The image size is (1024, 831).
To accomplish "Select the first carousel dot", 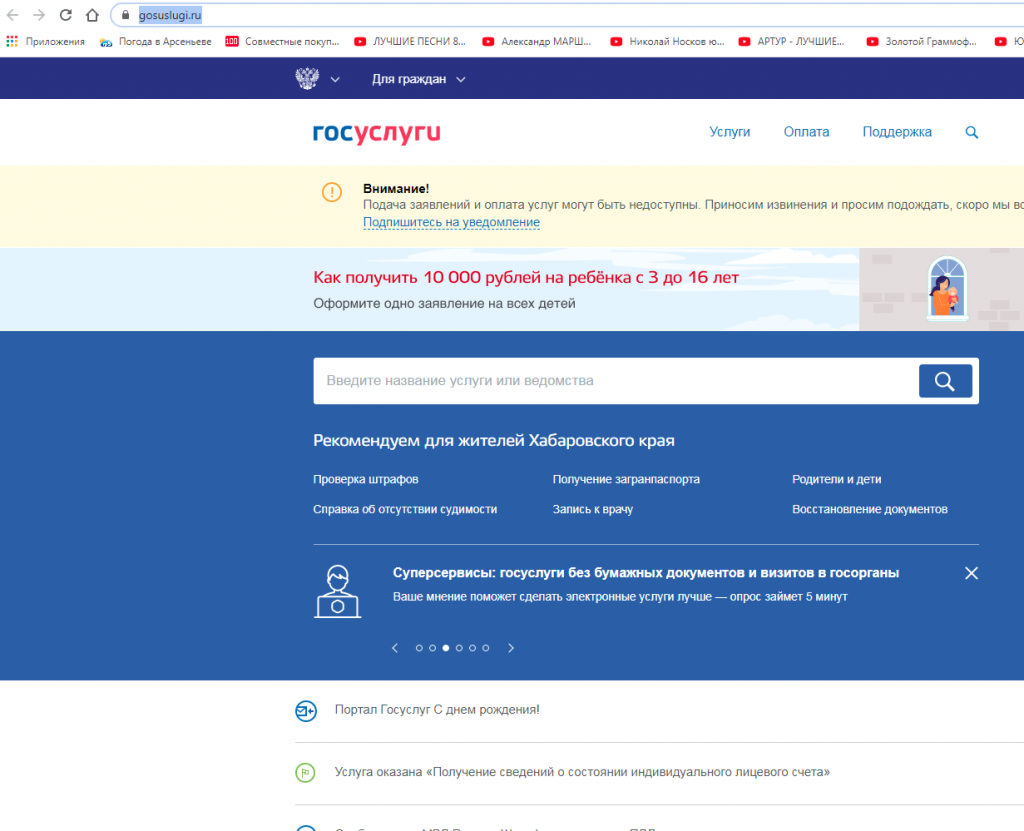I will coord(419,648).
